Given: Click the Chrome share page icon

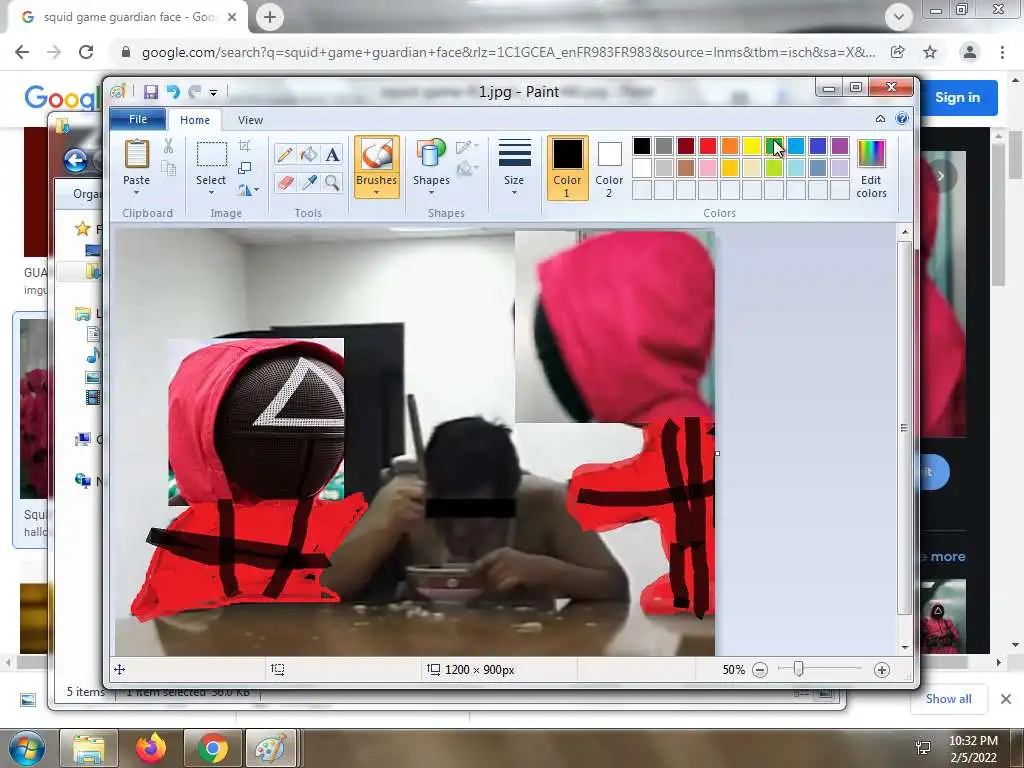Looking at the screenshot, I should [x=898, y=52].
